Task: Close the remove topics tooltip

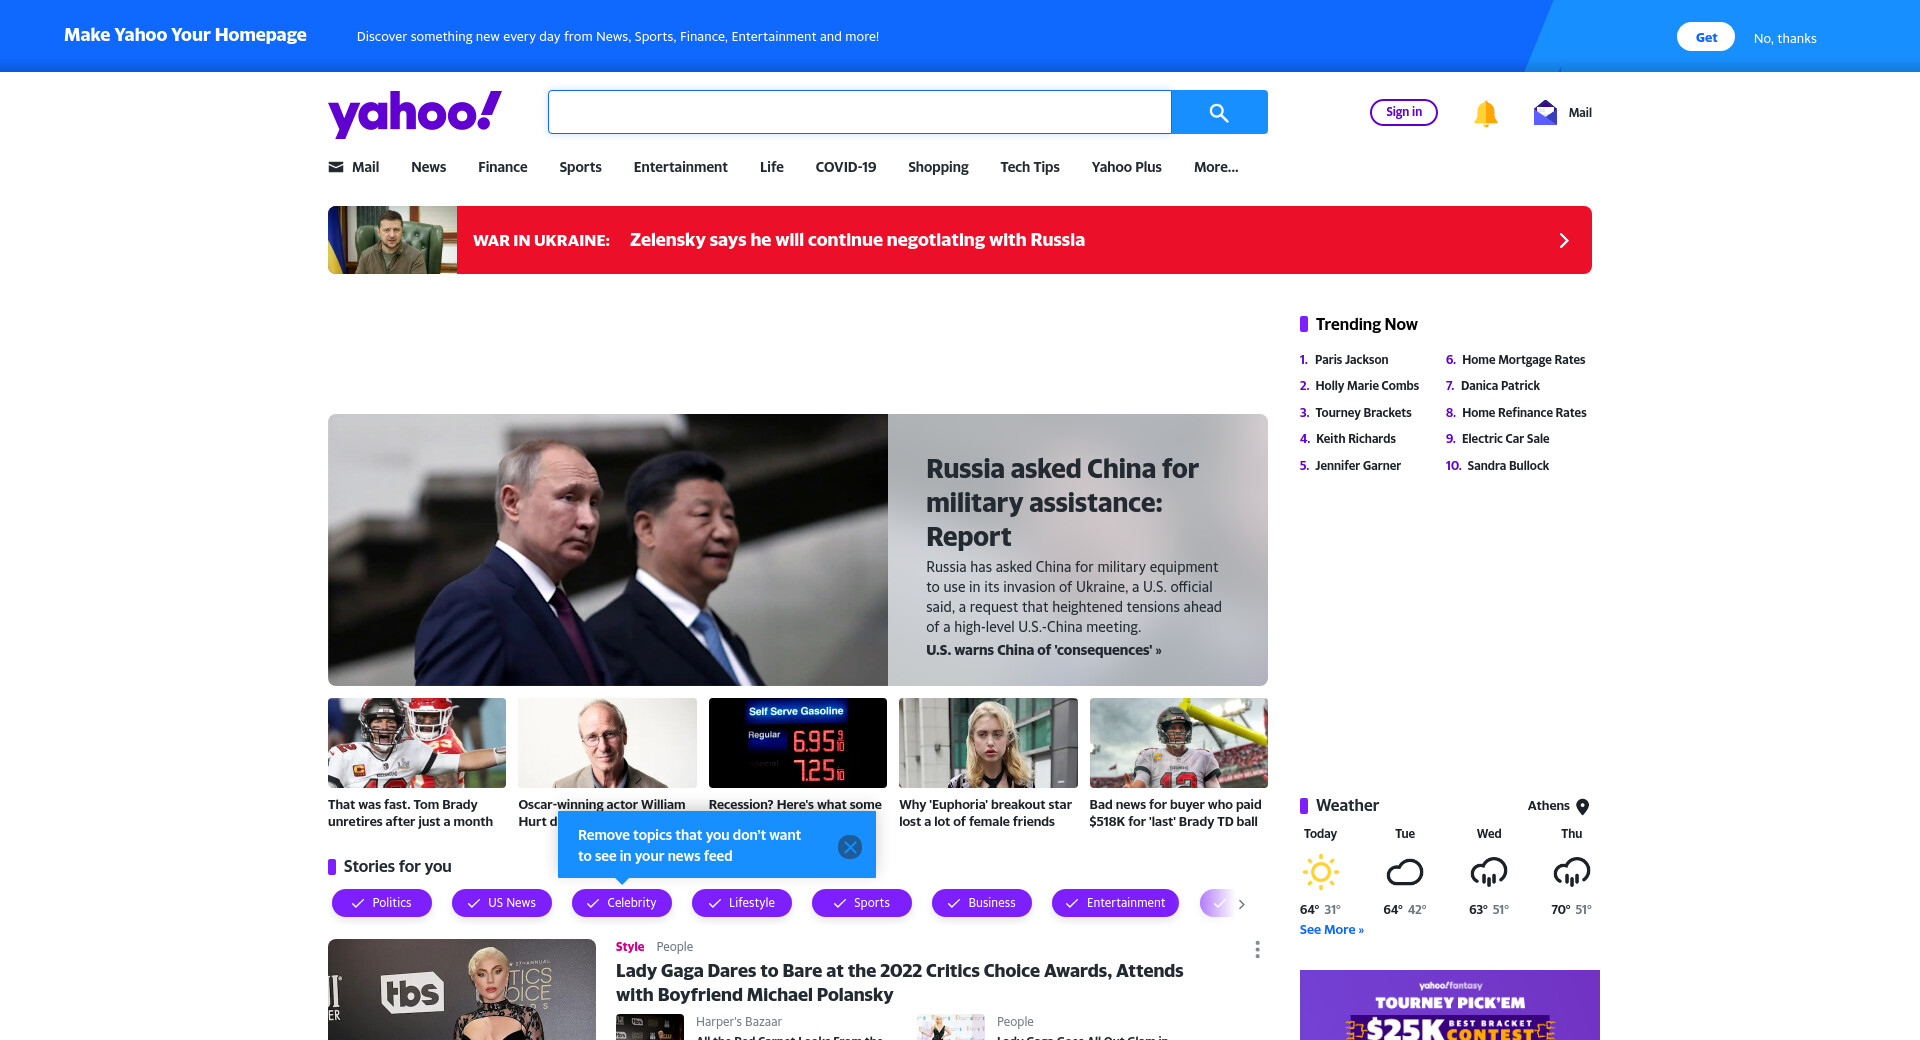Action: pos(850,847)
